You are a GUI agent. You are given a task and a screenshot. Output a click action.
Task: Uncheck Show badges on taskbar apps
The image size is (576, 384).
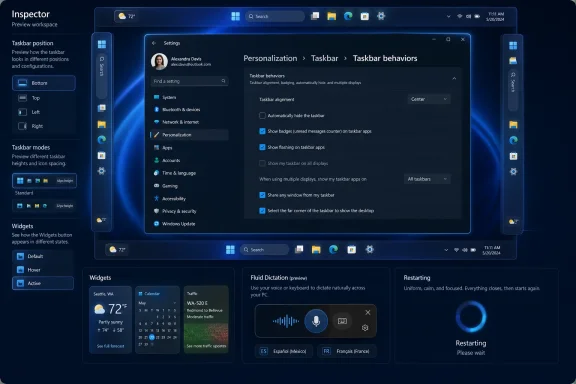[x=262, y=131]
